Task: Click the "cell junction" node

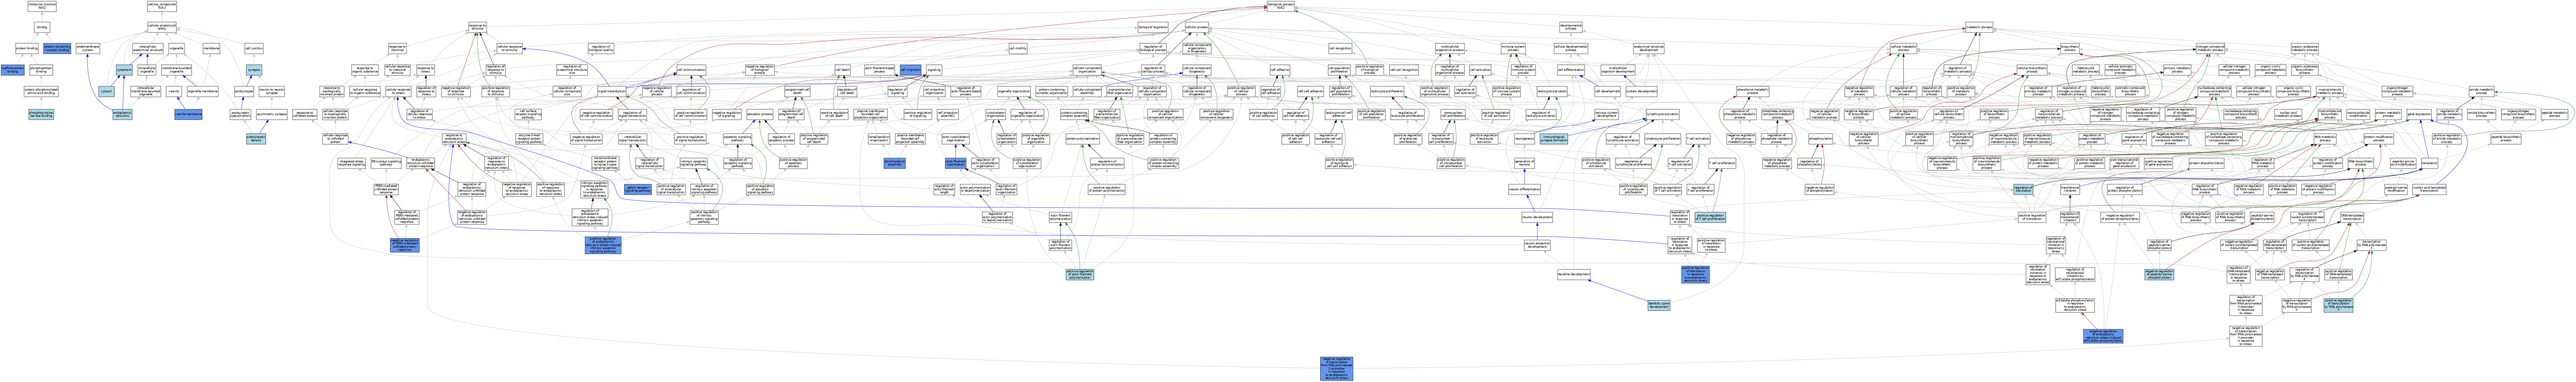Action: click(254, 48)
